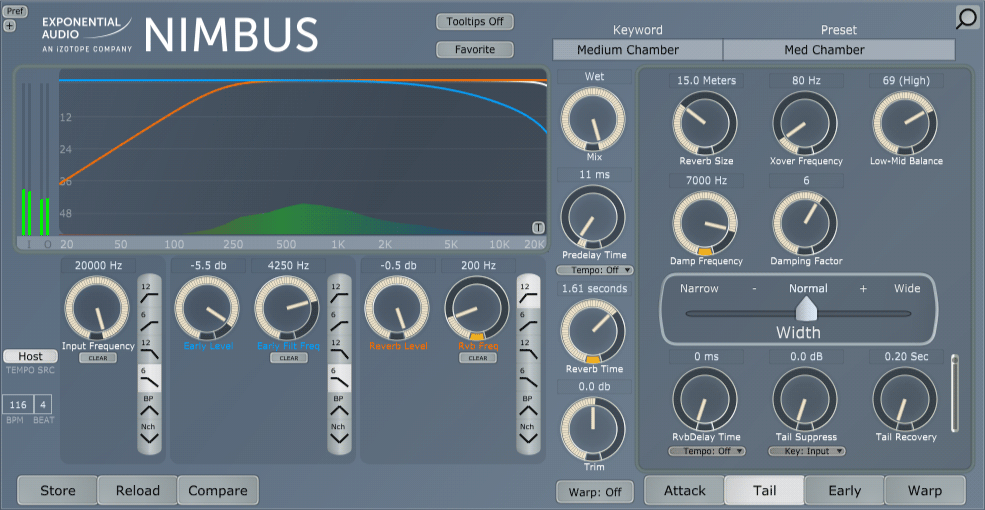This screenshot has width=985, height=510.
Task: Select 6 dB high-pass shape for Early filter
Action: point(339,319)
